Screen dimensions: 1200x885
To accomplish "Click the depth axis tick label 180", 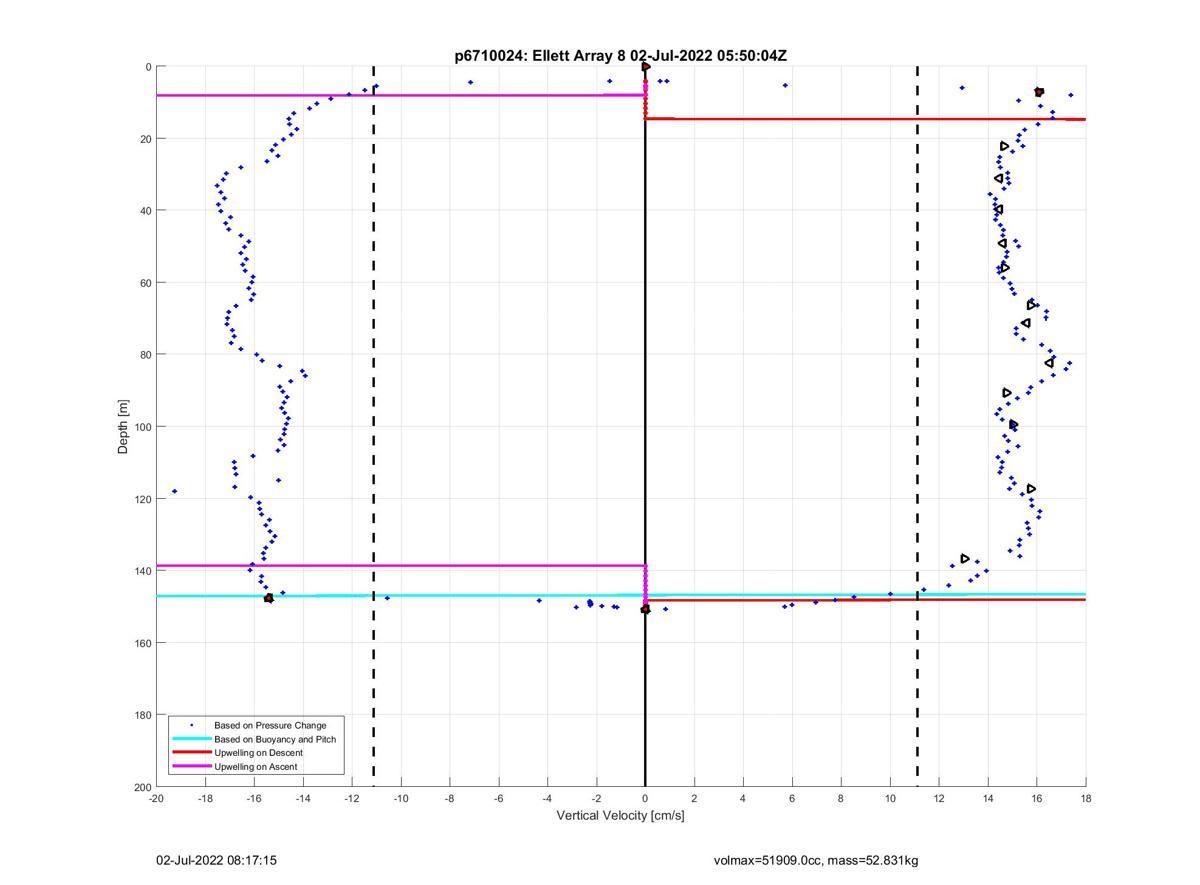I will tap(142, 715).
